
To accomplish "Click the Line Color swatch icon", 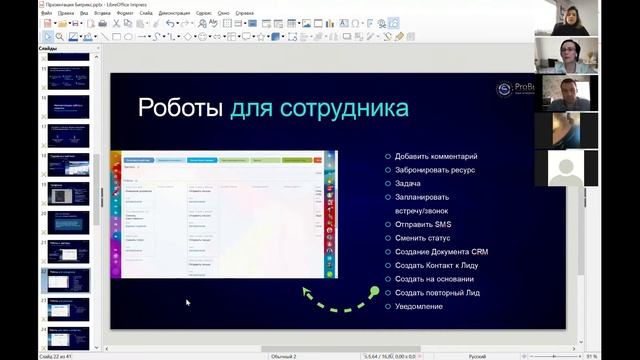I will coord(73,37).
